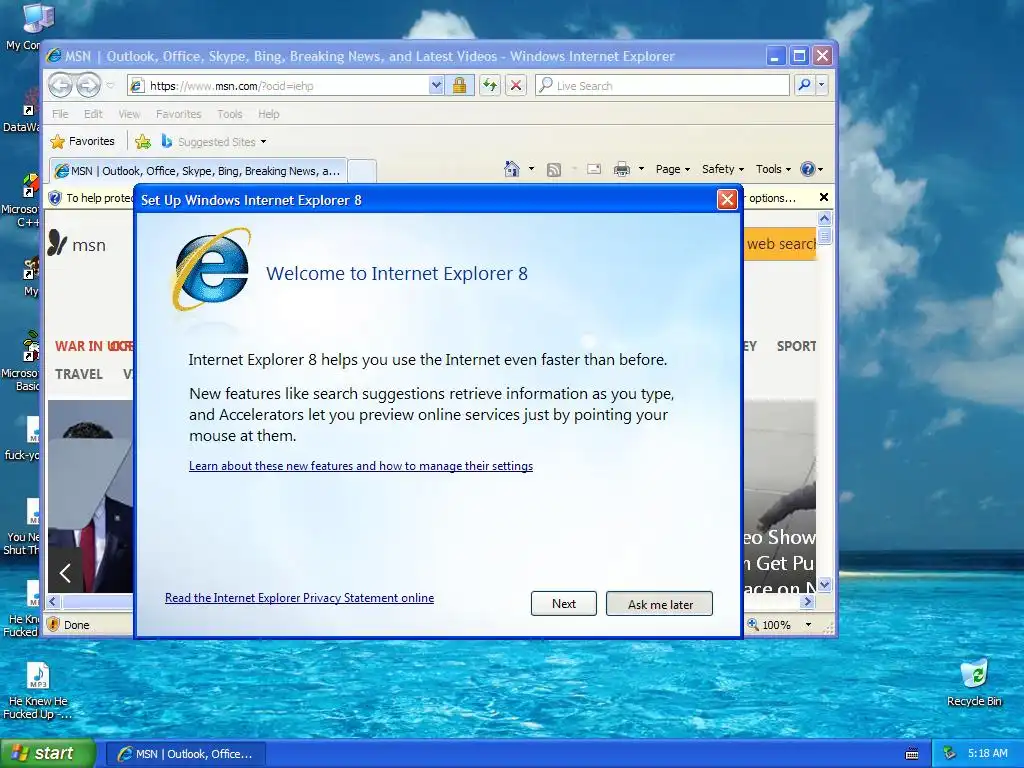This screenshot has width=1024, height=768.
Task: Click the TRAVEL navigation link
Action: tap(79, 374)
